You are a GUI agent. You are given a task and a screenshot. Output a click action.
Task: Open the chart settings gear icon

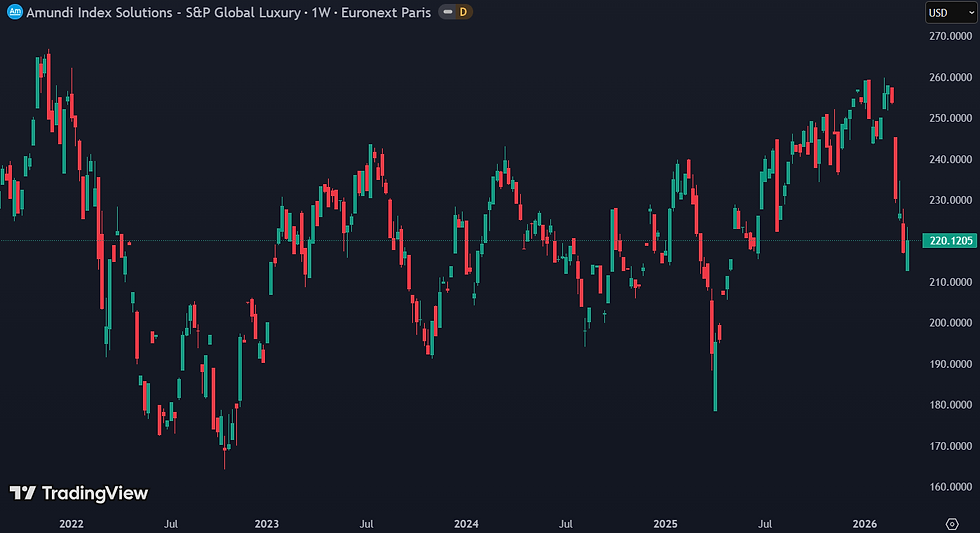(952, 524)
